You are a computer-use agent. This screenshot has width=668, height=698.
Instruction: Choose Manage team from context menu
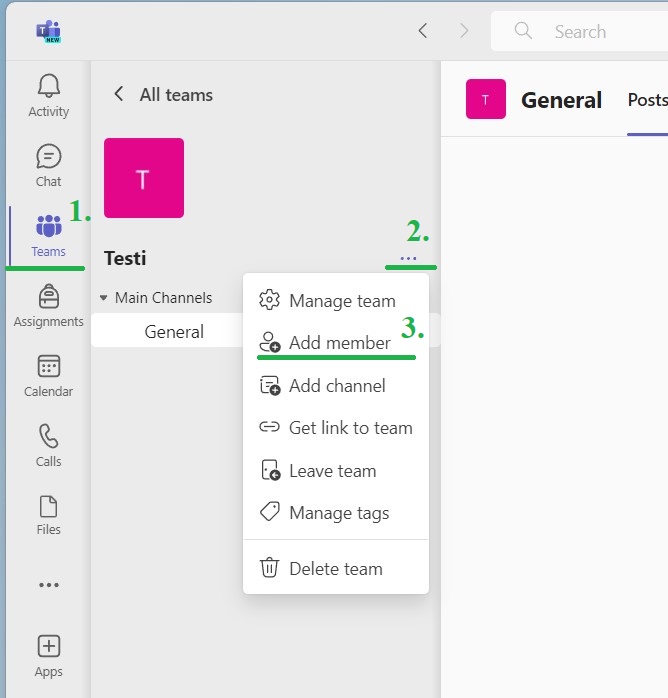tap(341, 301)
